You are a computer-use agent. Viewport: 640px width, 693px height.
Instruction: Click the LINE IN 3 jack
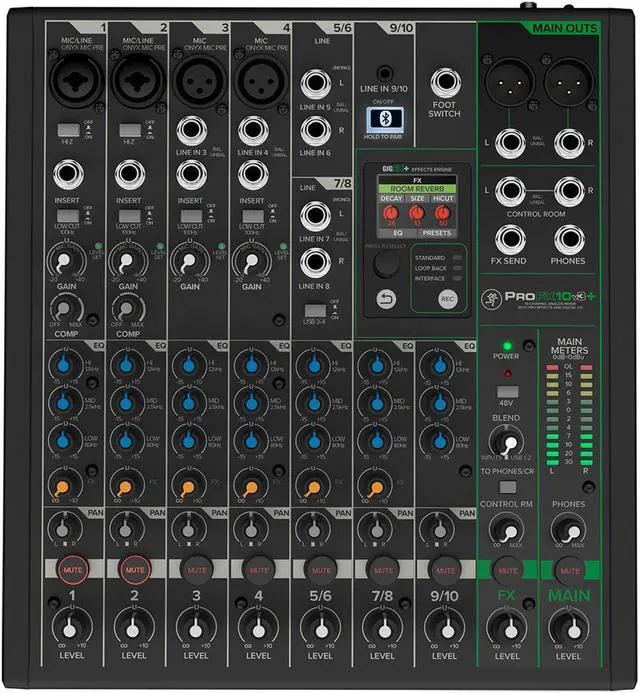(x=192, y=131)
